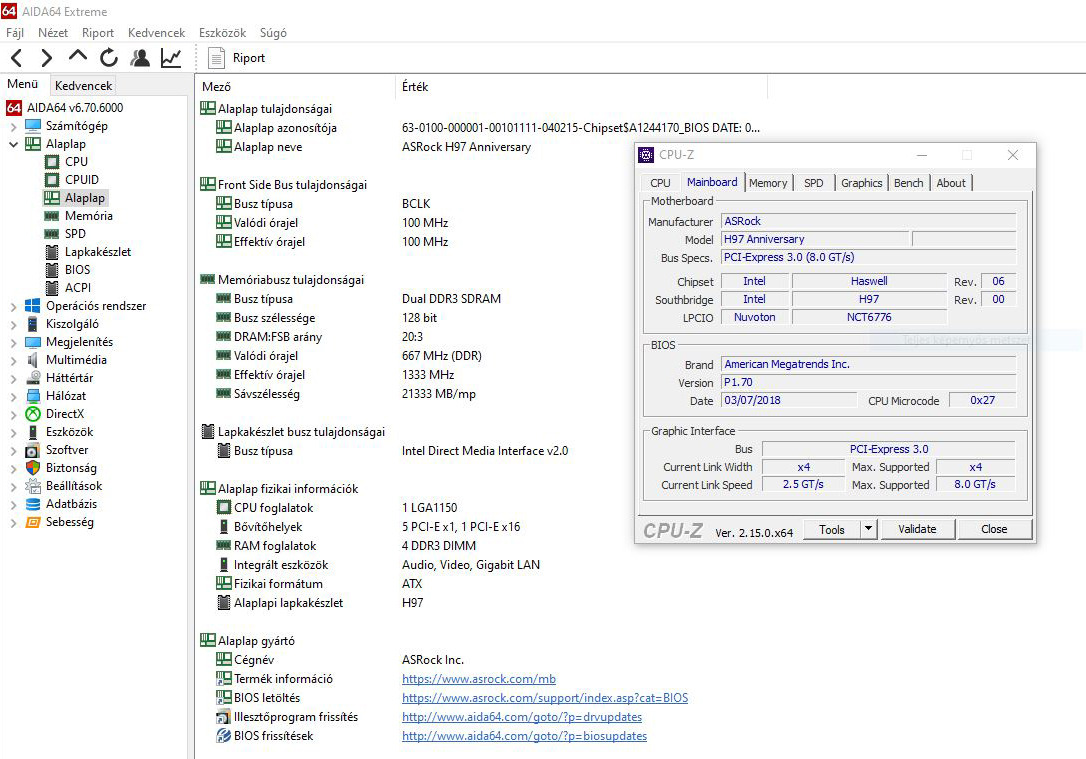Screen dimensions: 1086x759
Task: Click the graph chart toolbar icon
Action: click(x=171, y=58)
